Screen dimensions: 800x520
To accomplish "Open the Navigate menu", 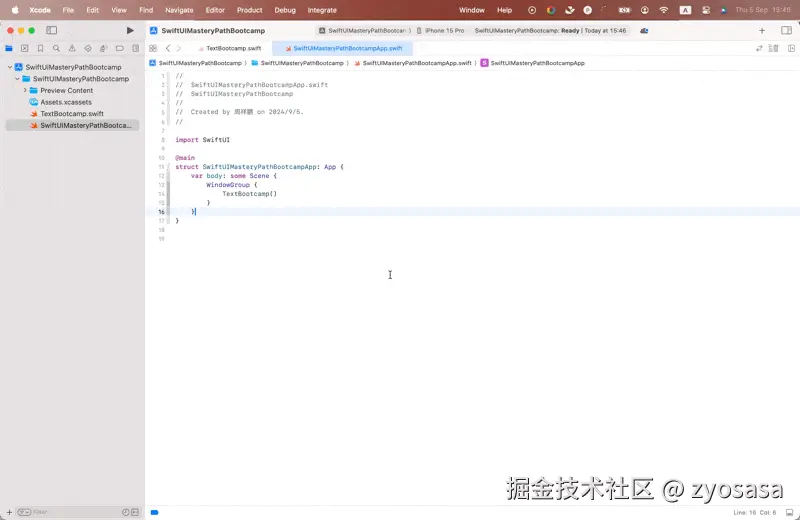I will coord(179,10).
